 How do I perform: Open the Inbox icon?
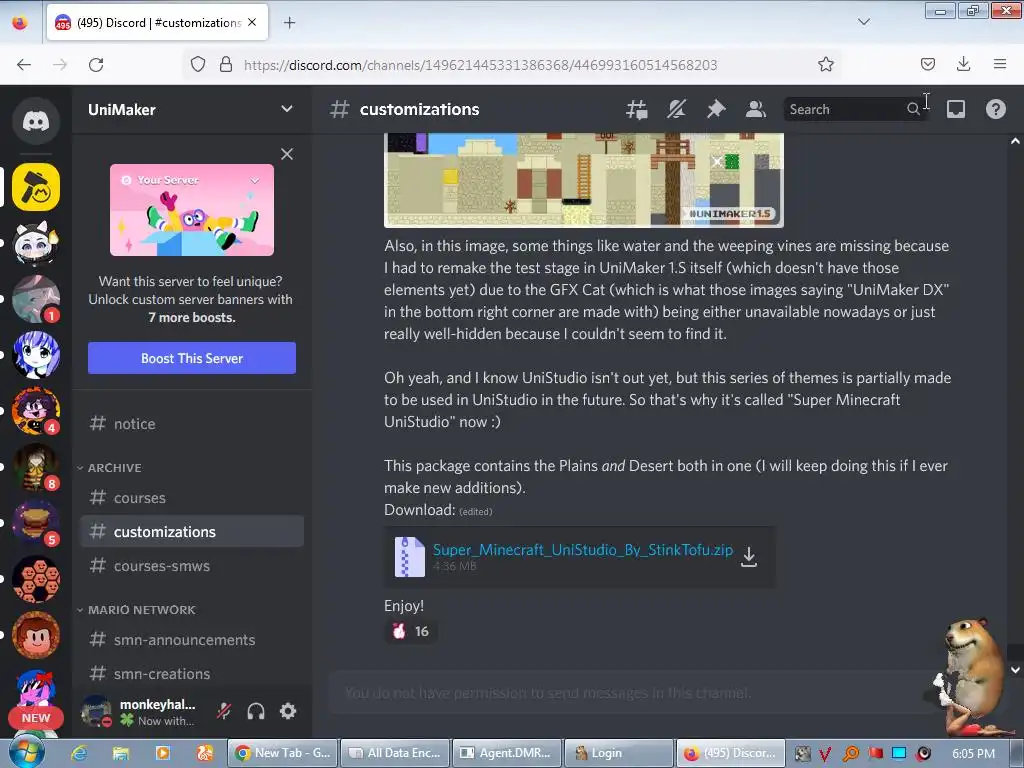[956, 109]
